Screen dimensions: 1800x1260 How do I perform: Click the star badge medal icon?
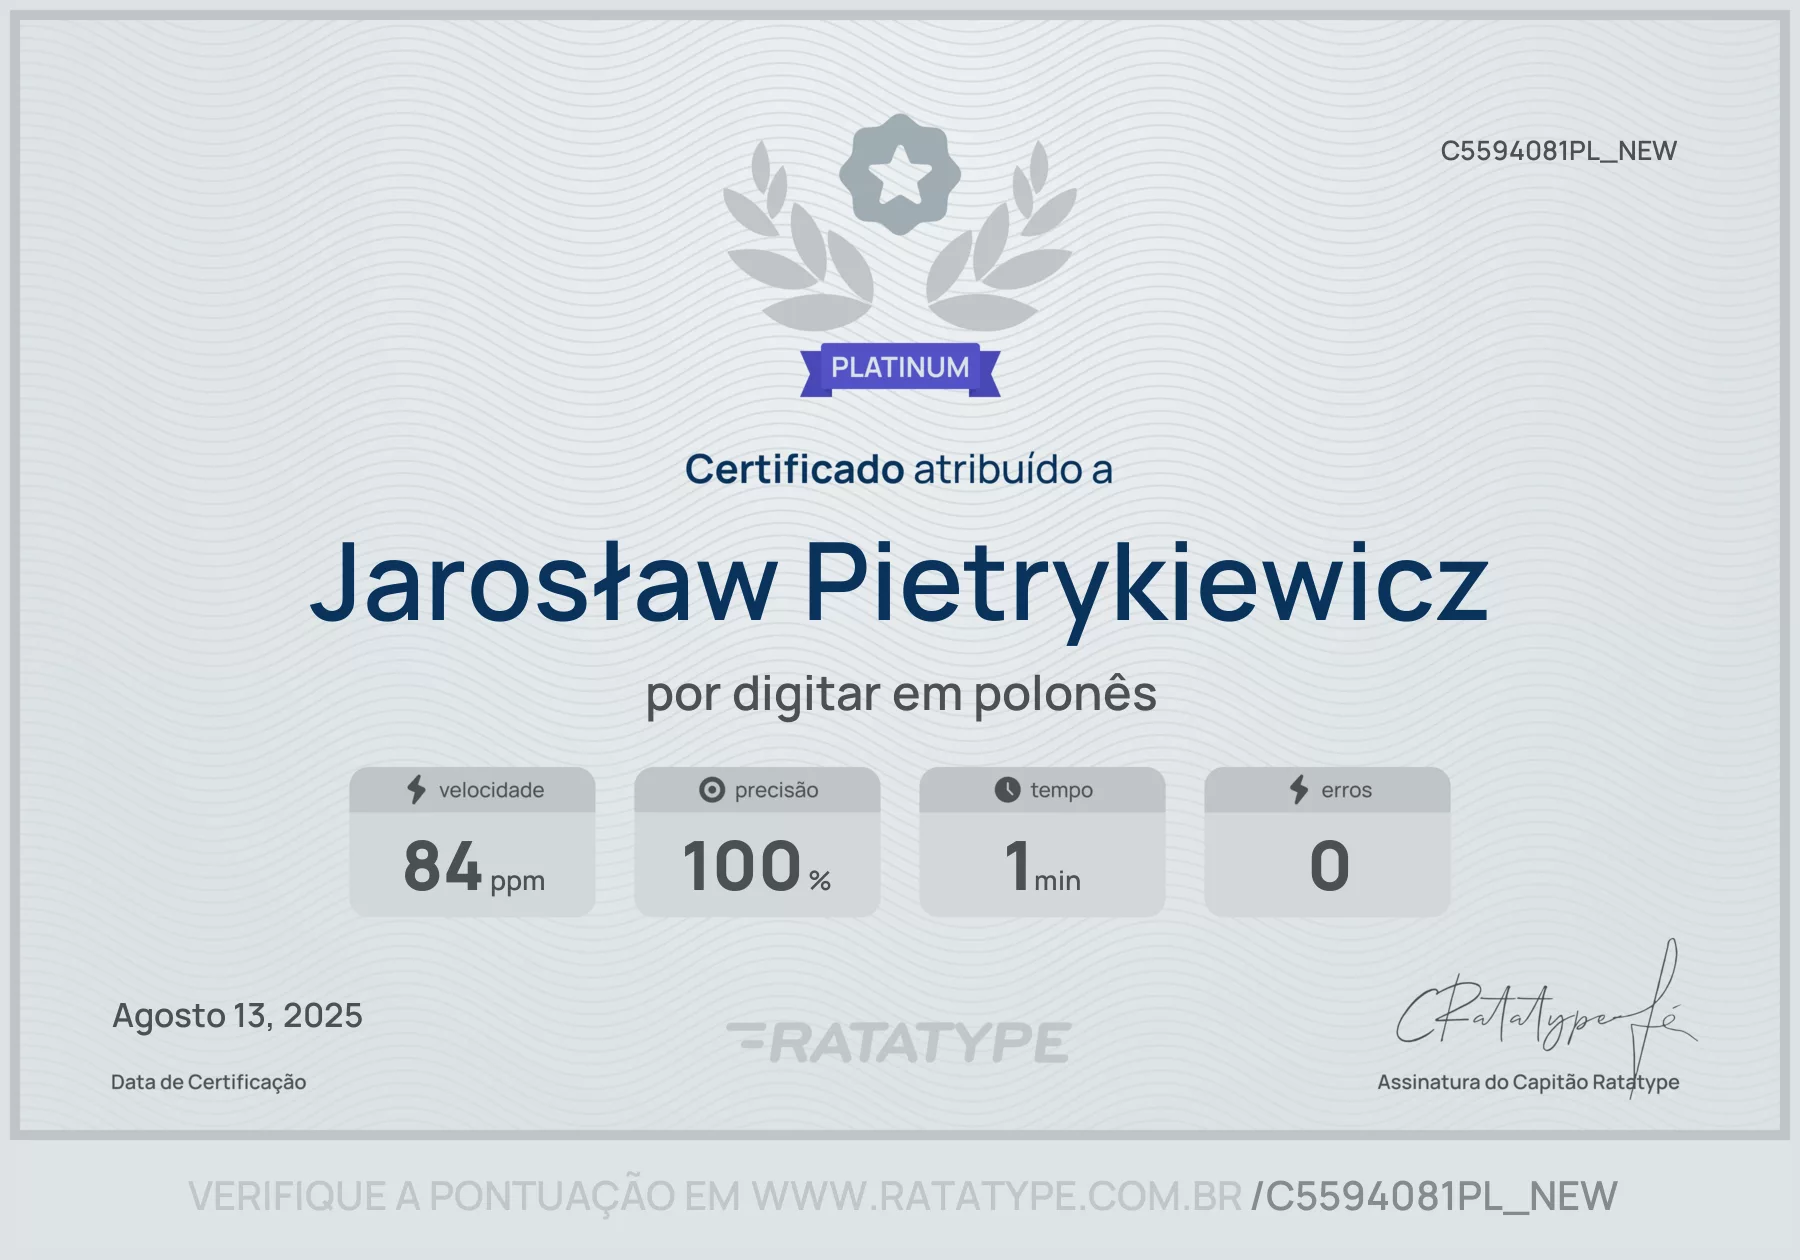click(900, 174)
